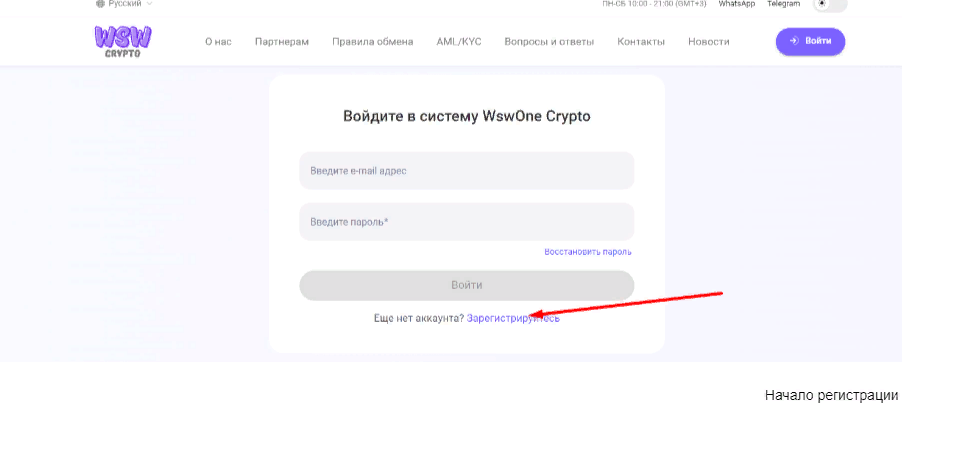Open the Telegram contact link
Viewport: 970px width, 453px height.
click(783, 4)
